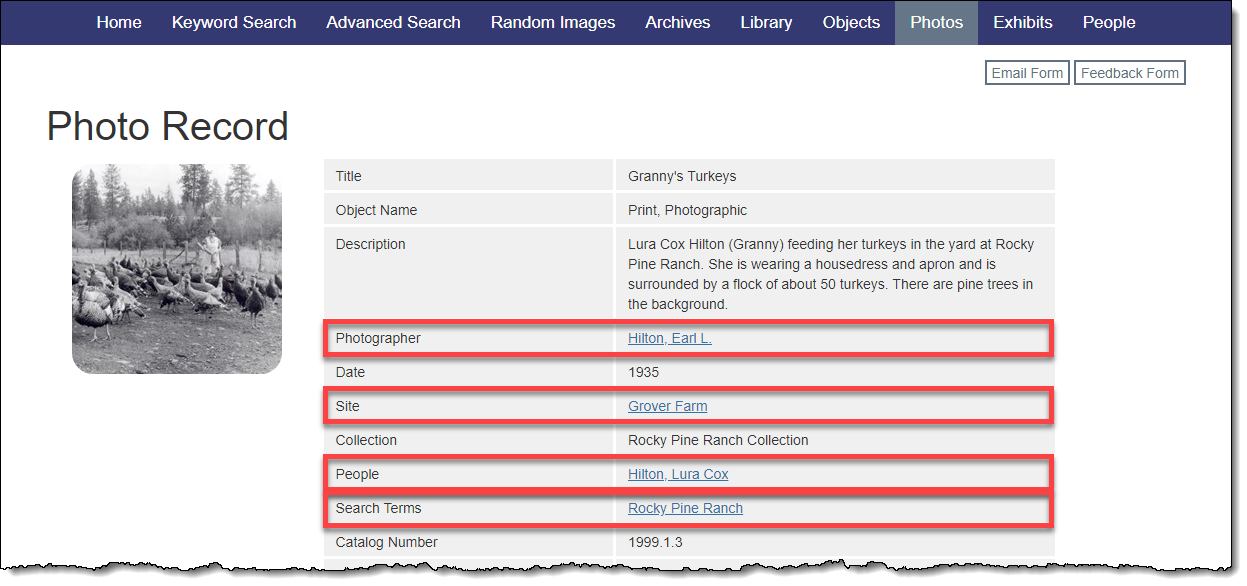Follow the photographer link Hilton, Earl L.

tap(670, 338)
